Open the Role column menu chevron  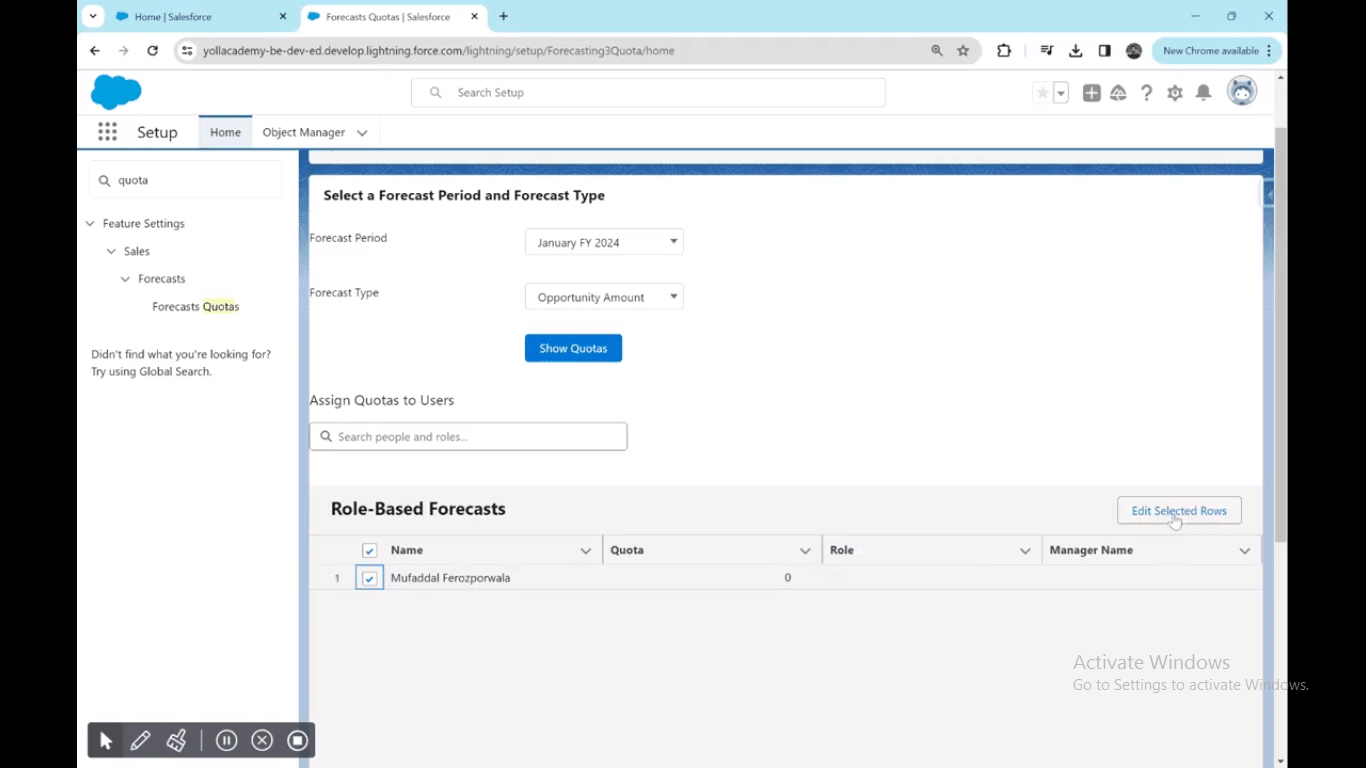point(1025,550)
